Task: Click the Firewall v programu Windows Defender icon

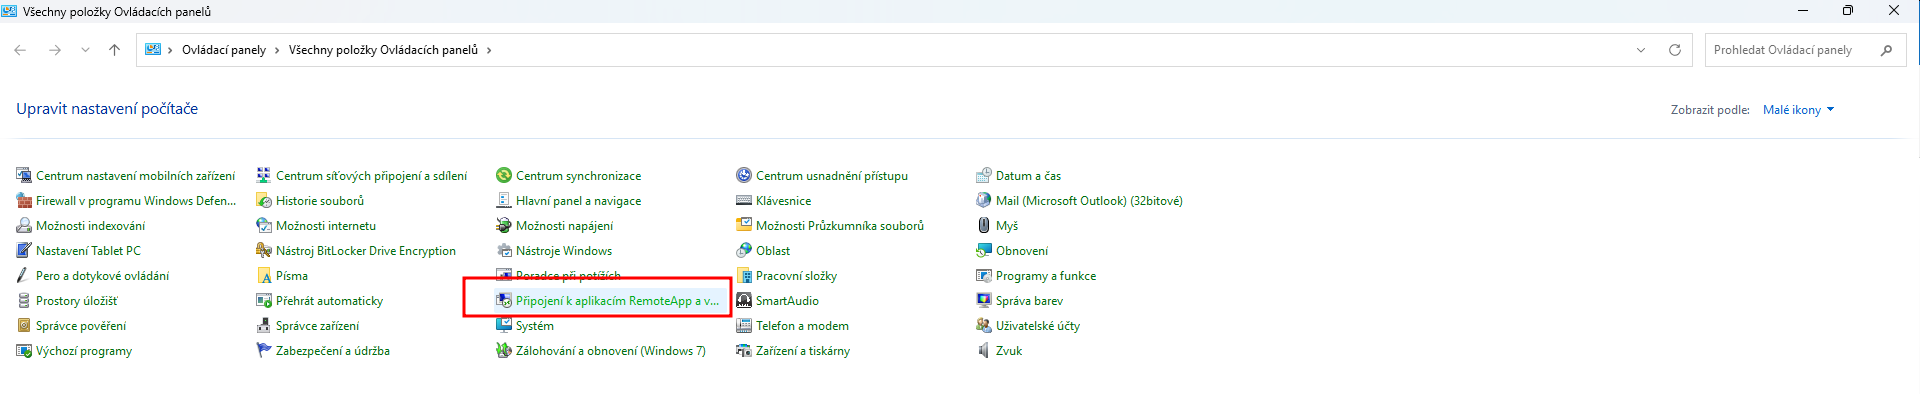Action: pyautogui.click(x=24, y=200)
